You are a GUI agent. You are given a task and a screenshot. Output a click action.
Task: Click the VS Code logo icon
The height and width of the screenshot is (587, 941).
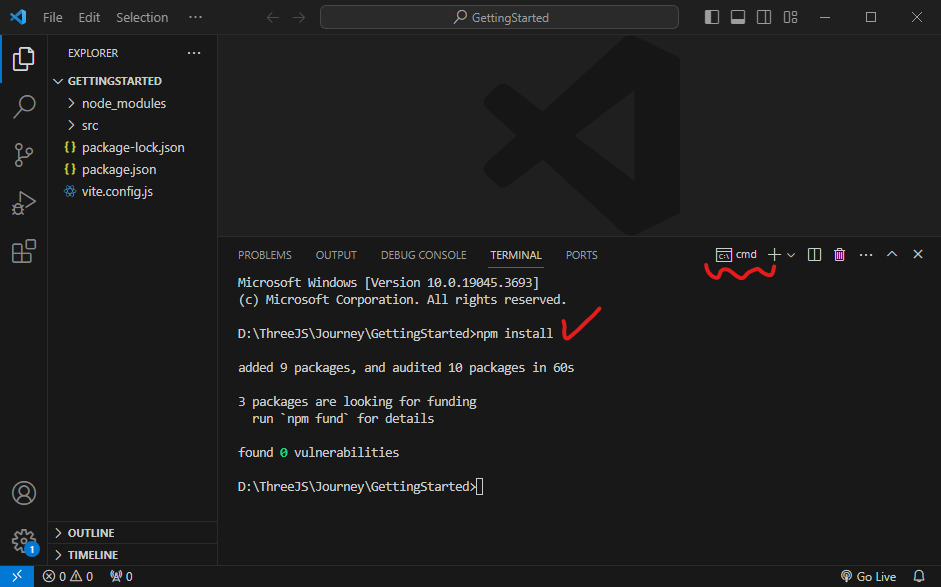18,17
